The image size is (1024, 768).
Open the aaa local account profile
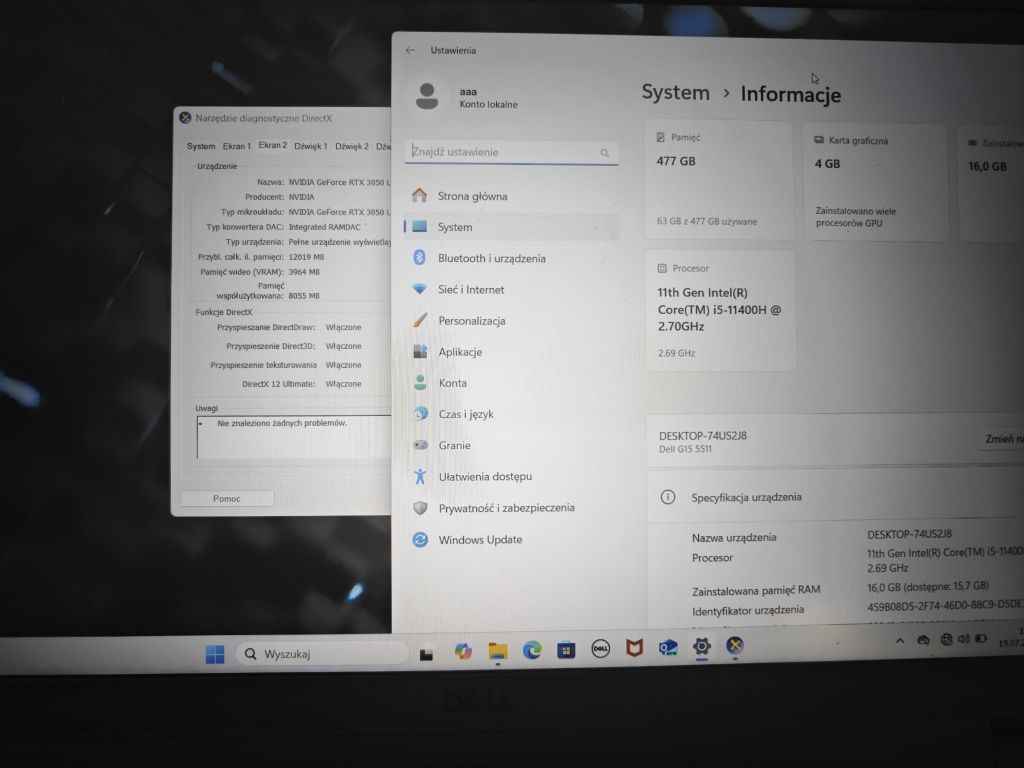coord(468,97)
